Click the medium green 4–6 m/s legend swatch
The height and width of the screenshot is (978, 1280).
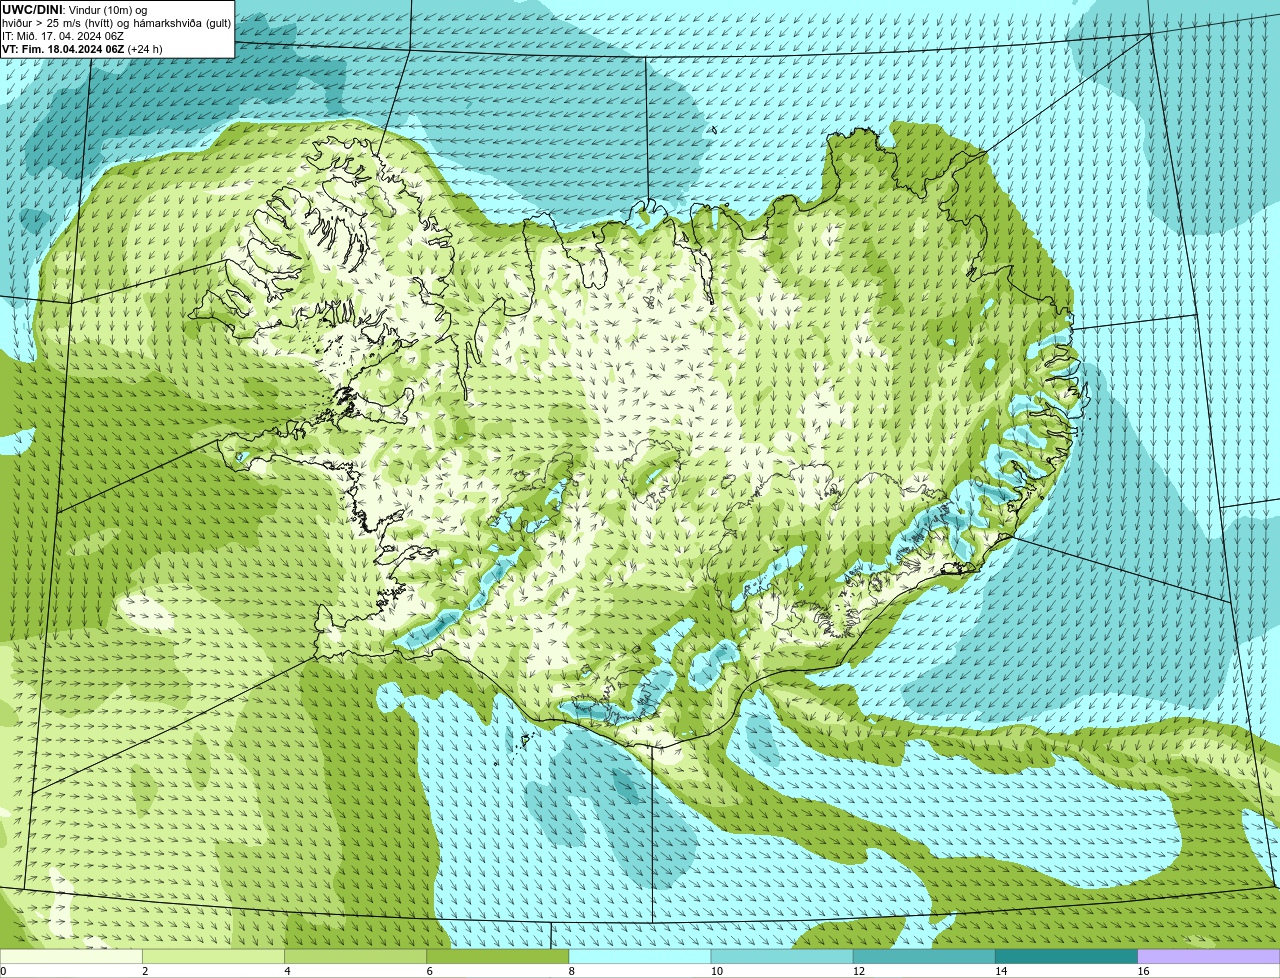tap(356, 956)
